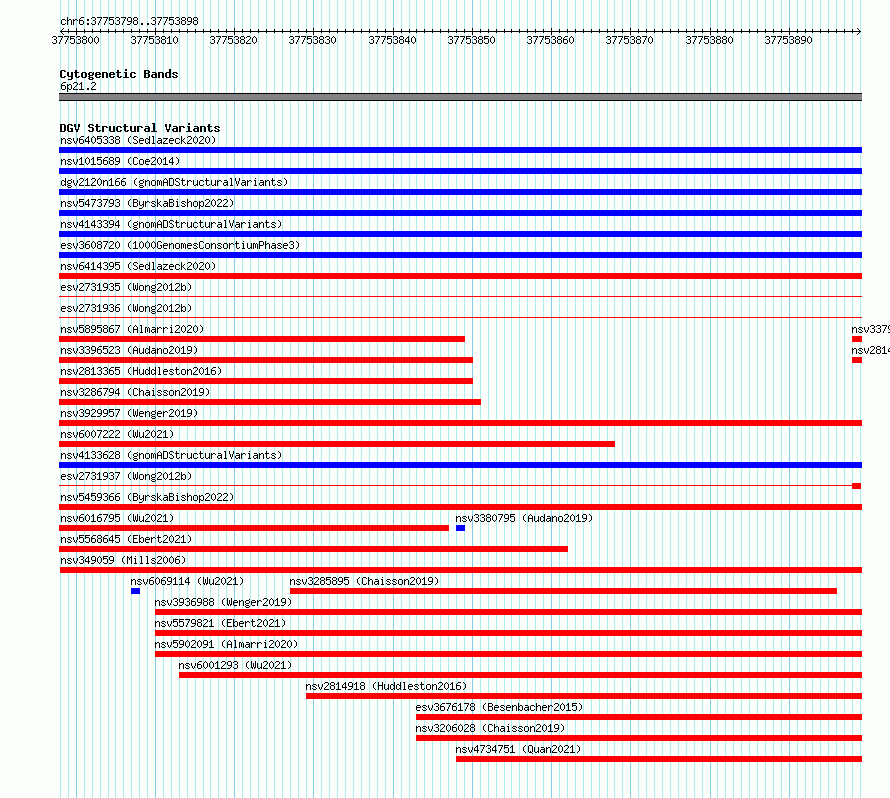Click the gray 6p21.2 cytogenetic band bar

460,97
